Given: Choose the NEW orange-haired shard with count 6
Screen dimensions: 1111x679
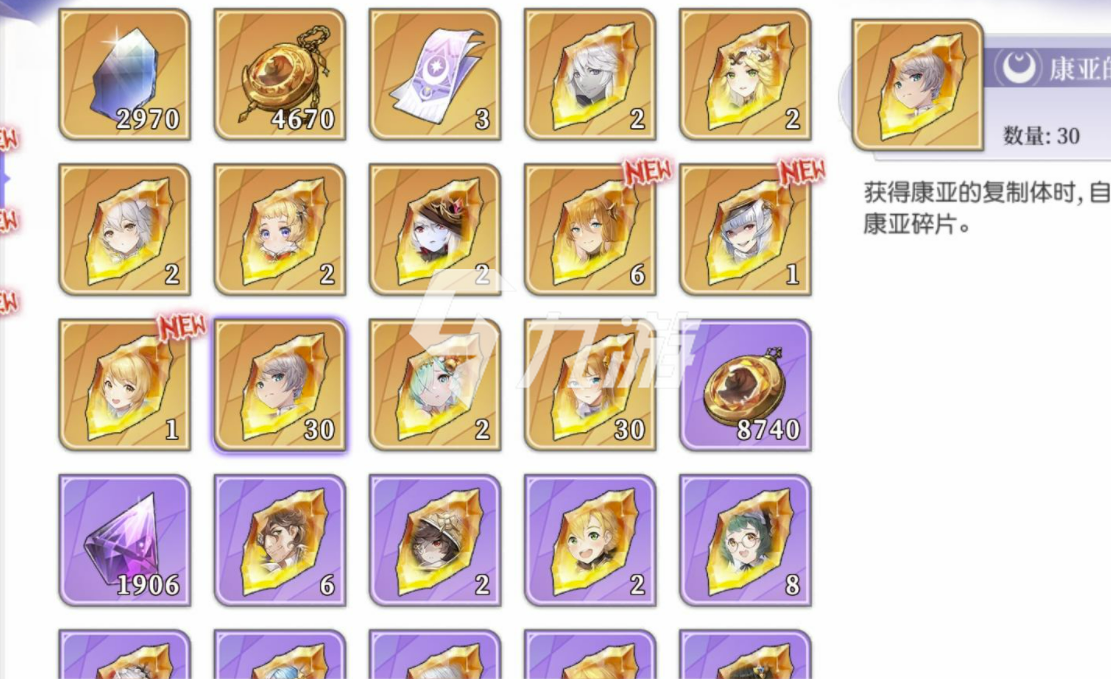Looking at the screenshot, I should pos(590,230).
